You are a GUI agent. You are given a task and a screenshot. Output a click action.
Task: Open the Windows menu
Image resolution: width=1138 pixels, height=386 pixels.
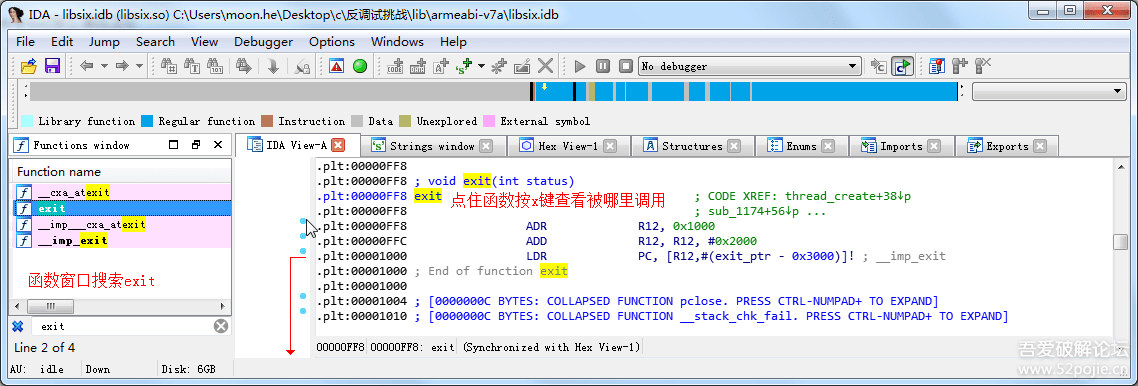(x=397, y=41)
